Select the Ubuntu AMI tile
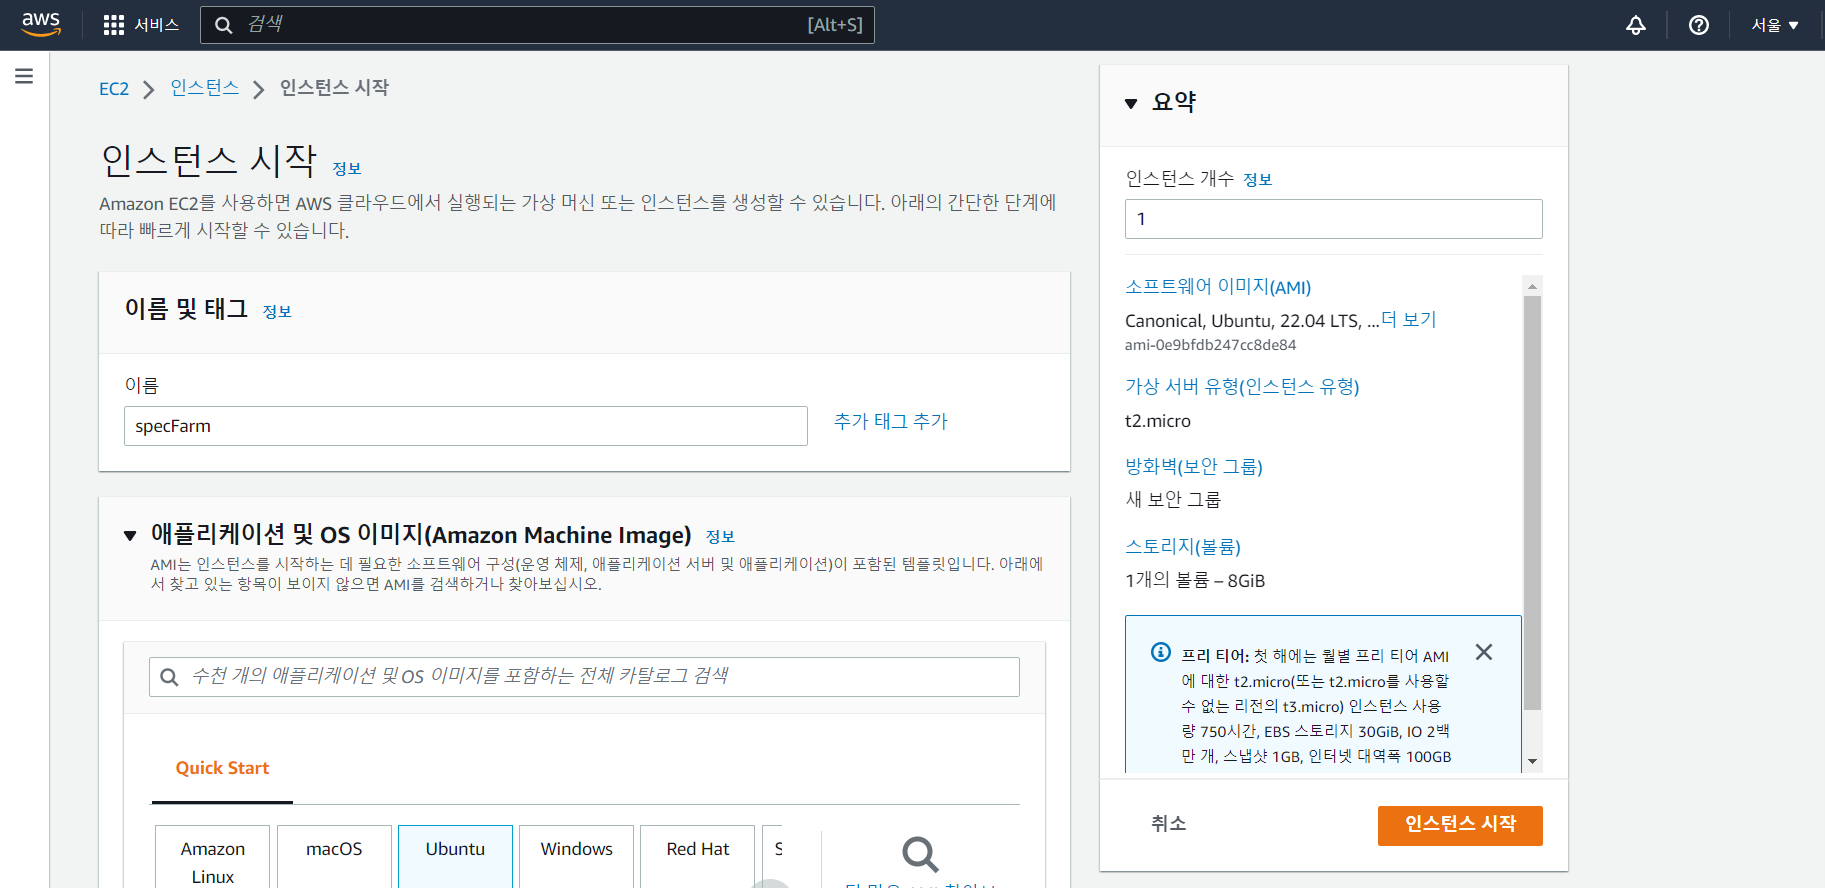 455,857
